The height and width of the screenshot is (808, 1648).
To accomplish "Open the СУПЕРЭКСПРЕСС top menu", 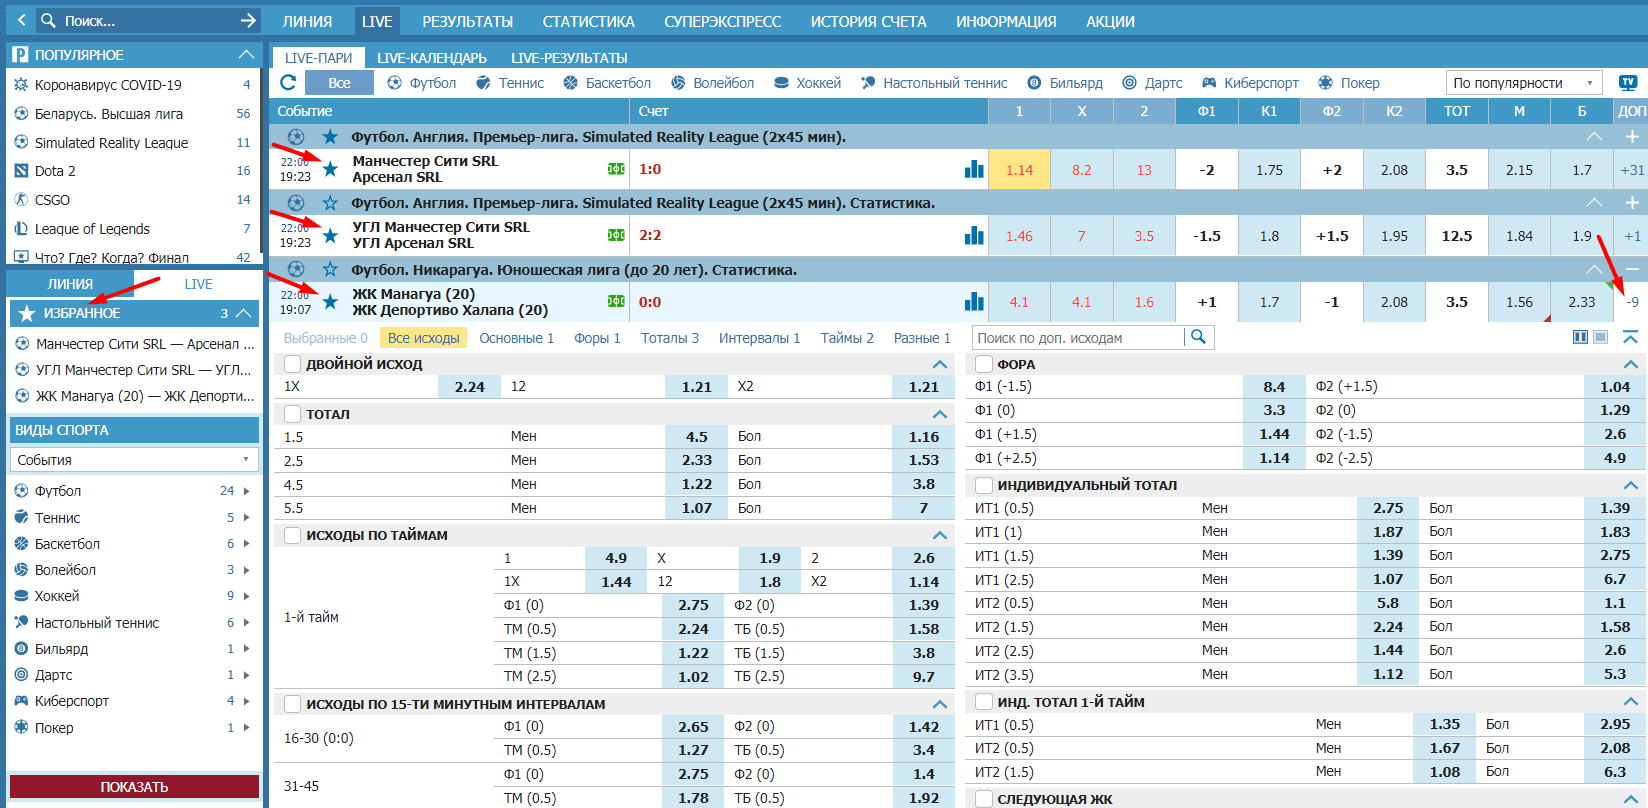I will (722, 21).
